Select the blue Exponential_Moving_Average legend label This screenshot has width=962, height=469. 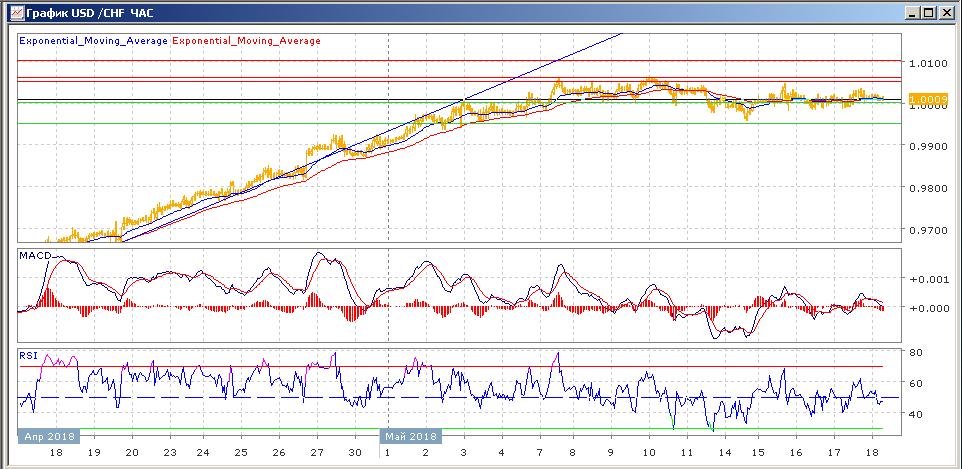coord(94,41)
